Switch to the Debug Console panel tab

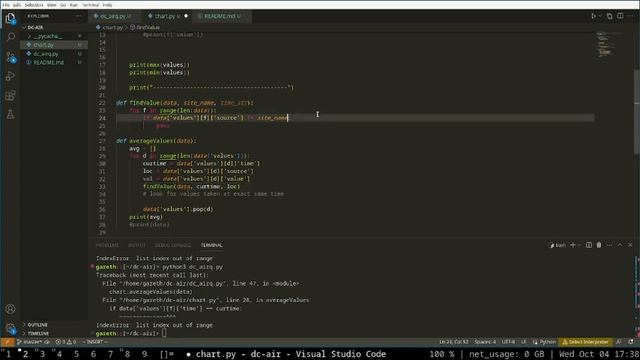click(x=173, y=245)
